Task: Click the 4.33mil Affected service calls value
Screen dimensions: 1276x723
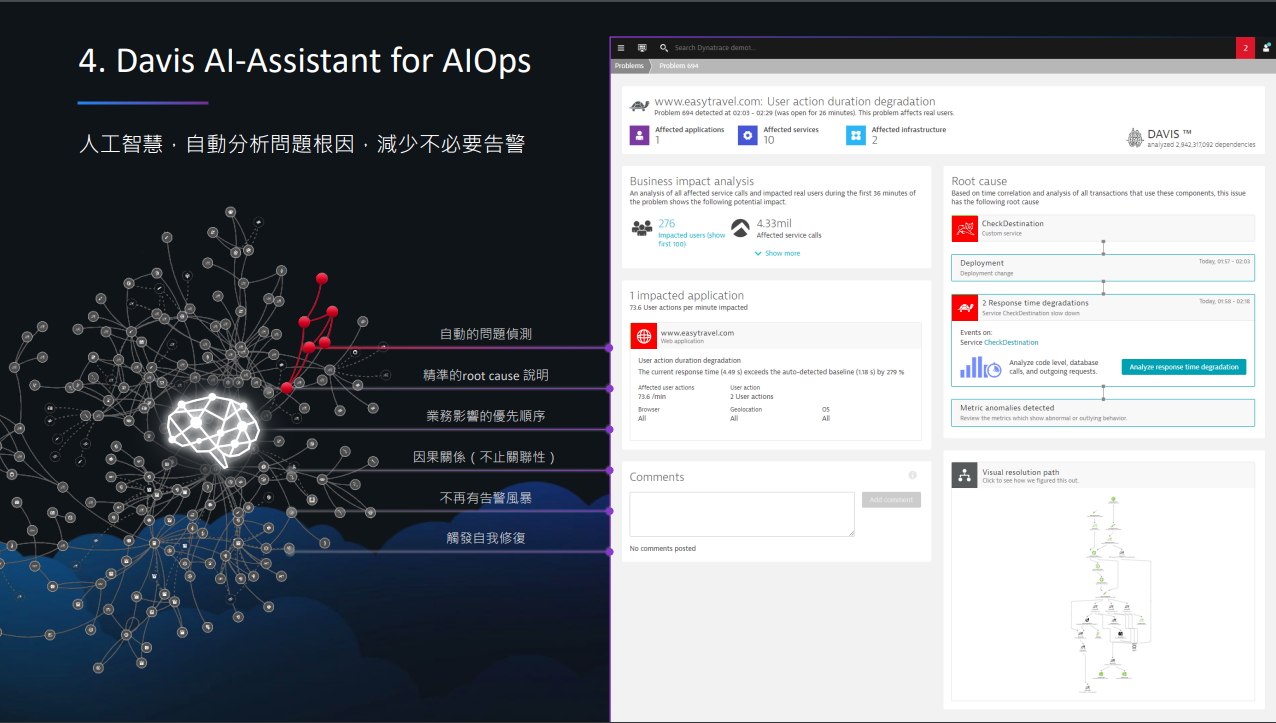Action: (774, 224)
